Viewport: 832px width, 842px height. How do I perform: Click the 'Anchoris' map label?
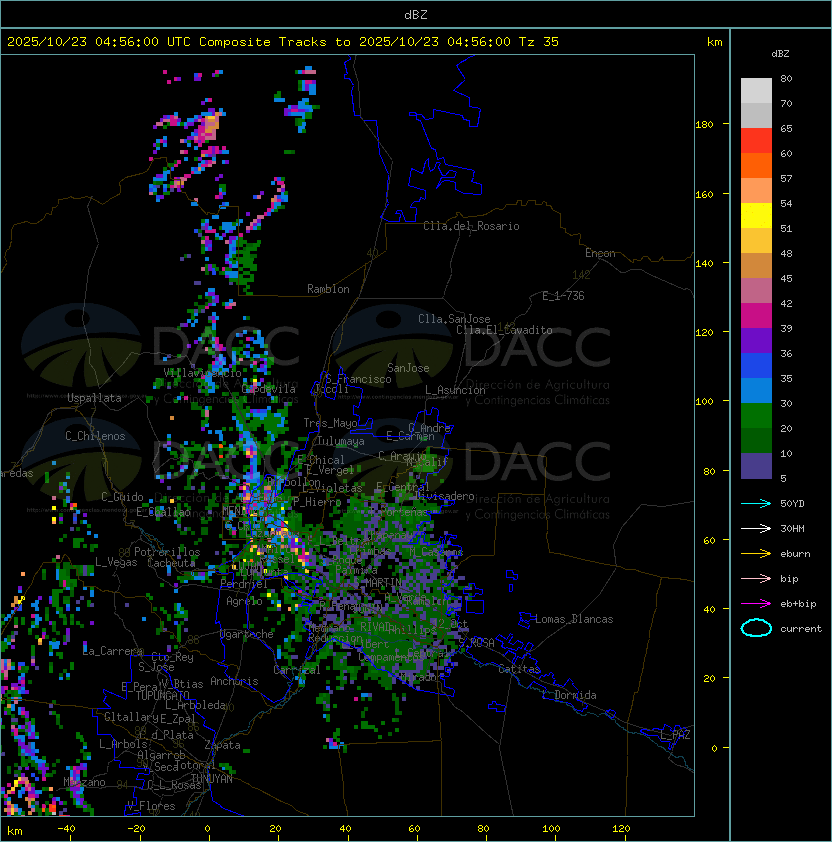(234, 681)
